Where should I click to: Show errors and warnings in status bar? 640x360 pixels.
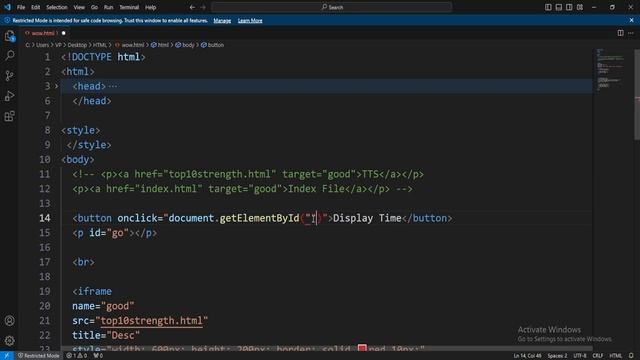[x=77, y=356]
